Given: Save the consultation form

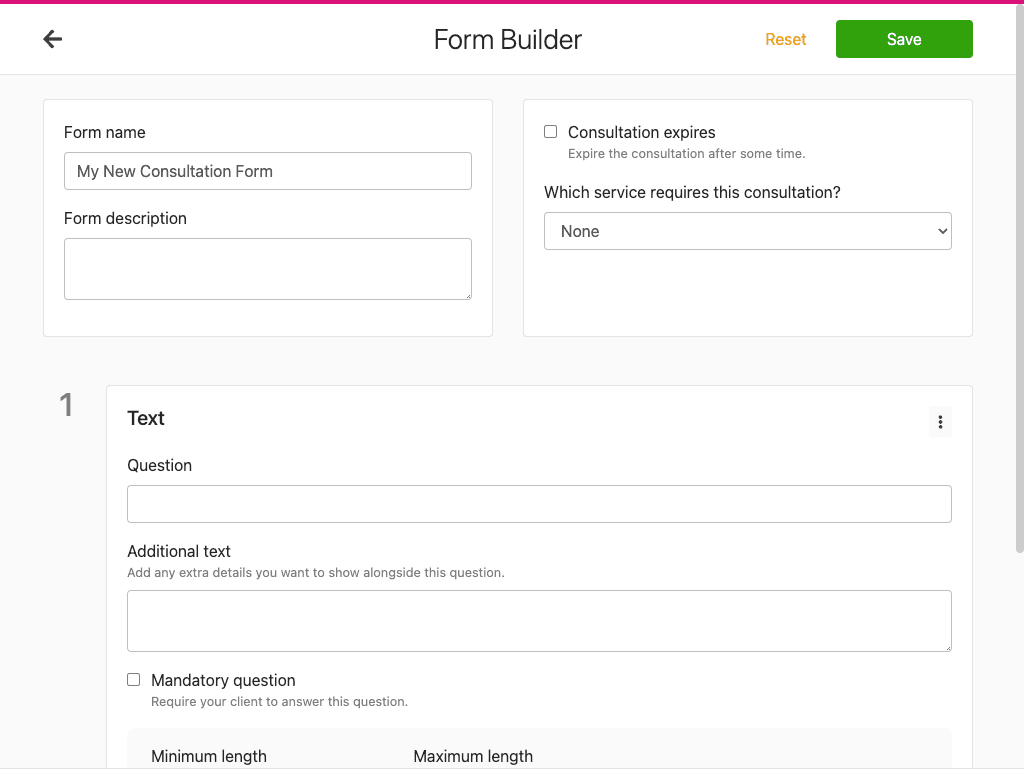Looking at the screenshot, I should [x=904, y=39].
